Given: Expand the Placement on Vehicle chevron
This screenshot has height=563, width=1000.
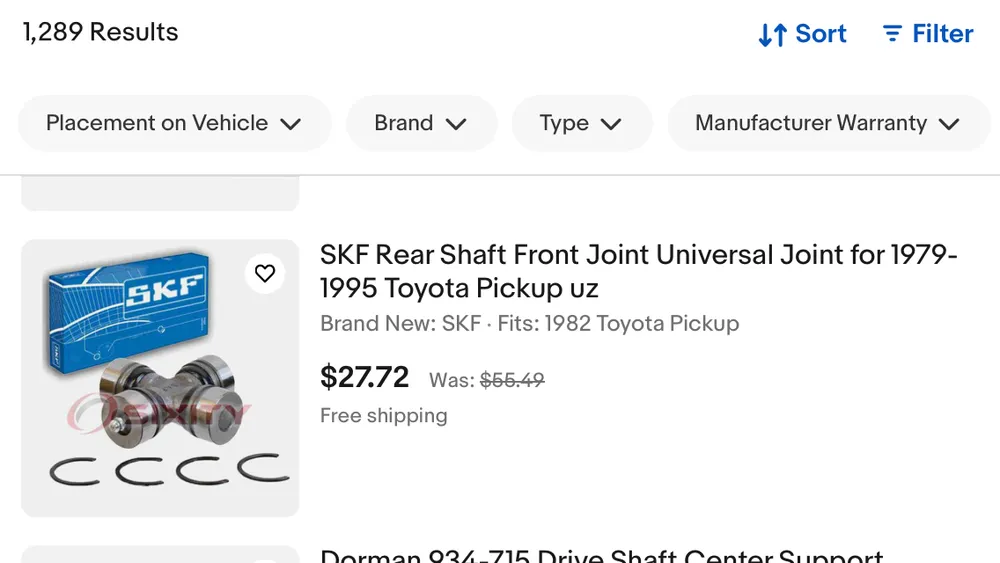Looking at the screenshot, I should [x=291, y=124].
